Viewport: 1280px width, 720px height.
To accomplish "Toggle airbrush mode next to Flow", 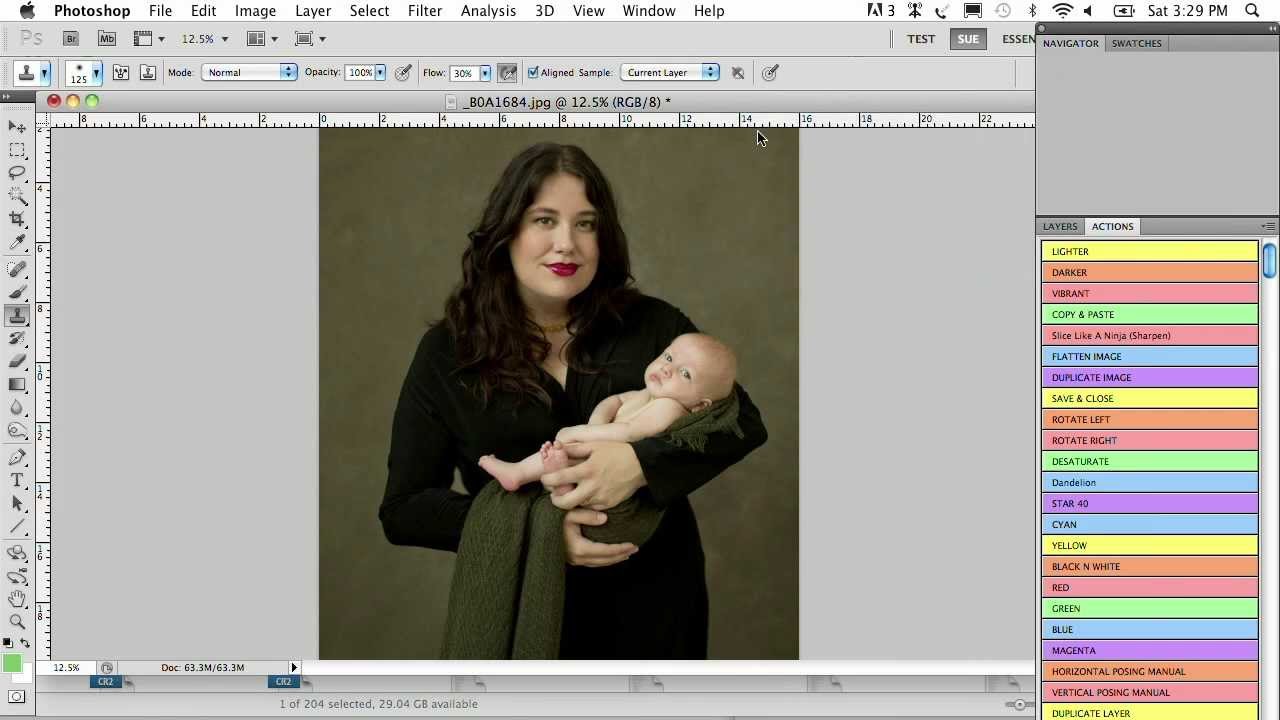I will 507,72.
